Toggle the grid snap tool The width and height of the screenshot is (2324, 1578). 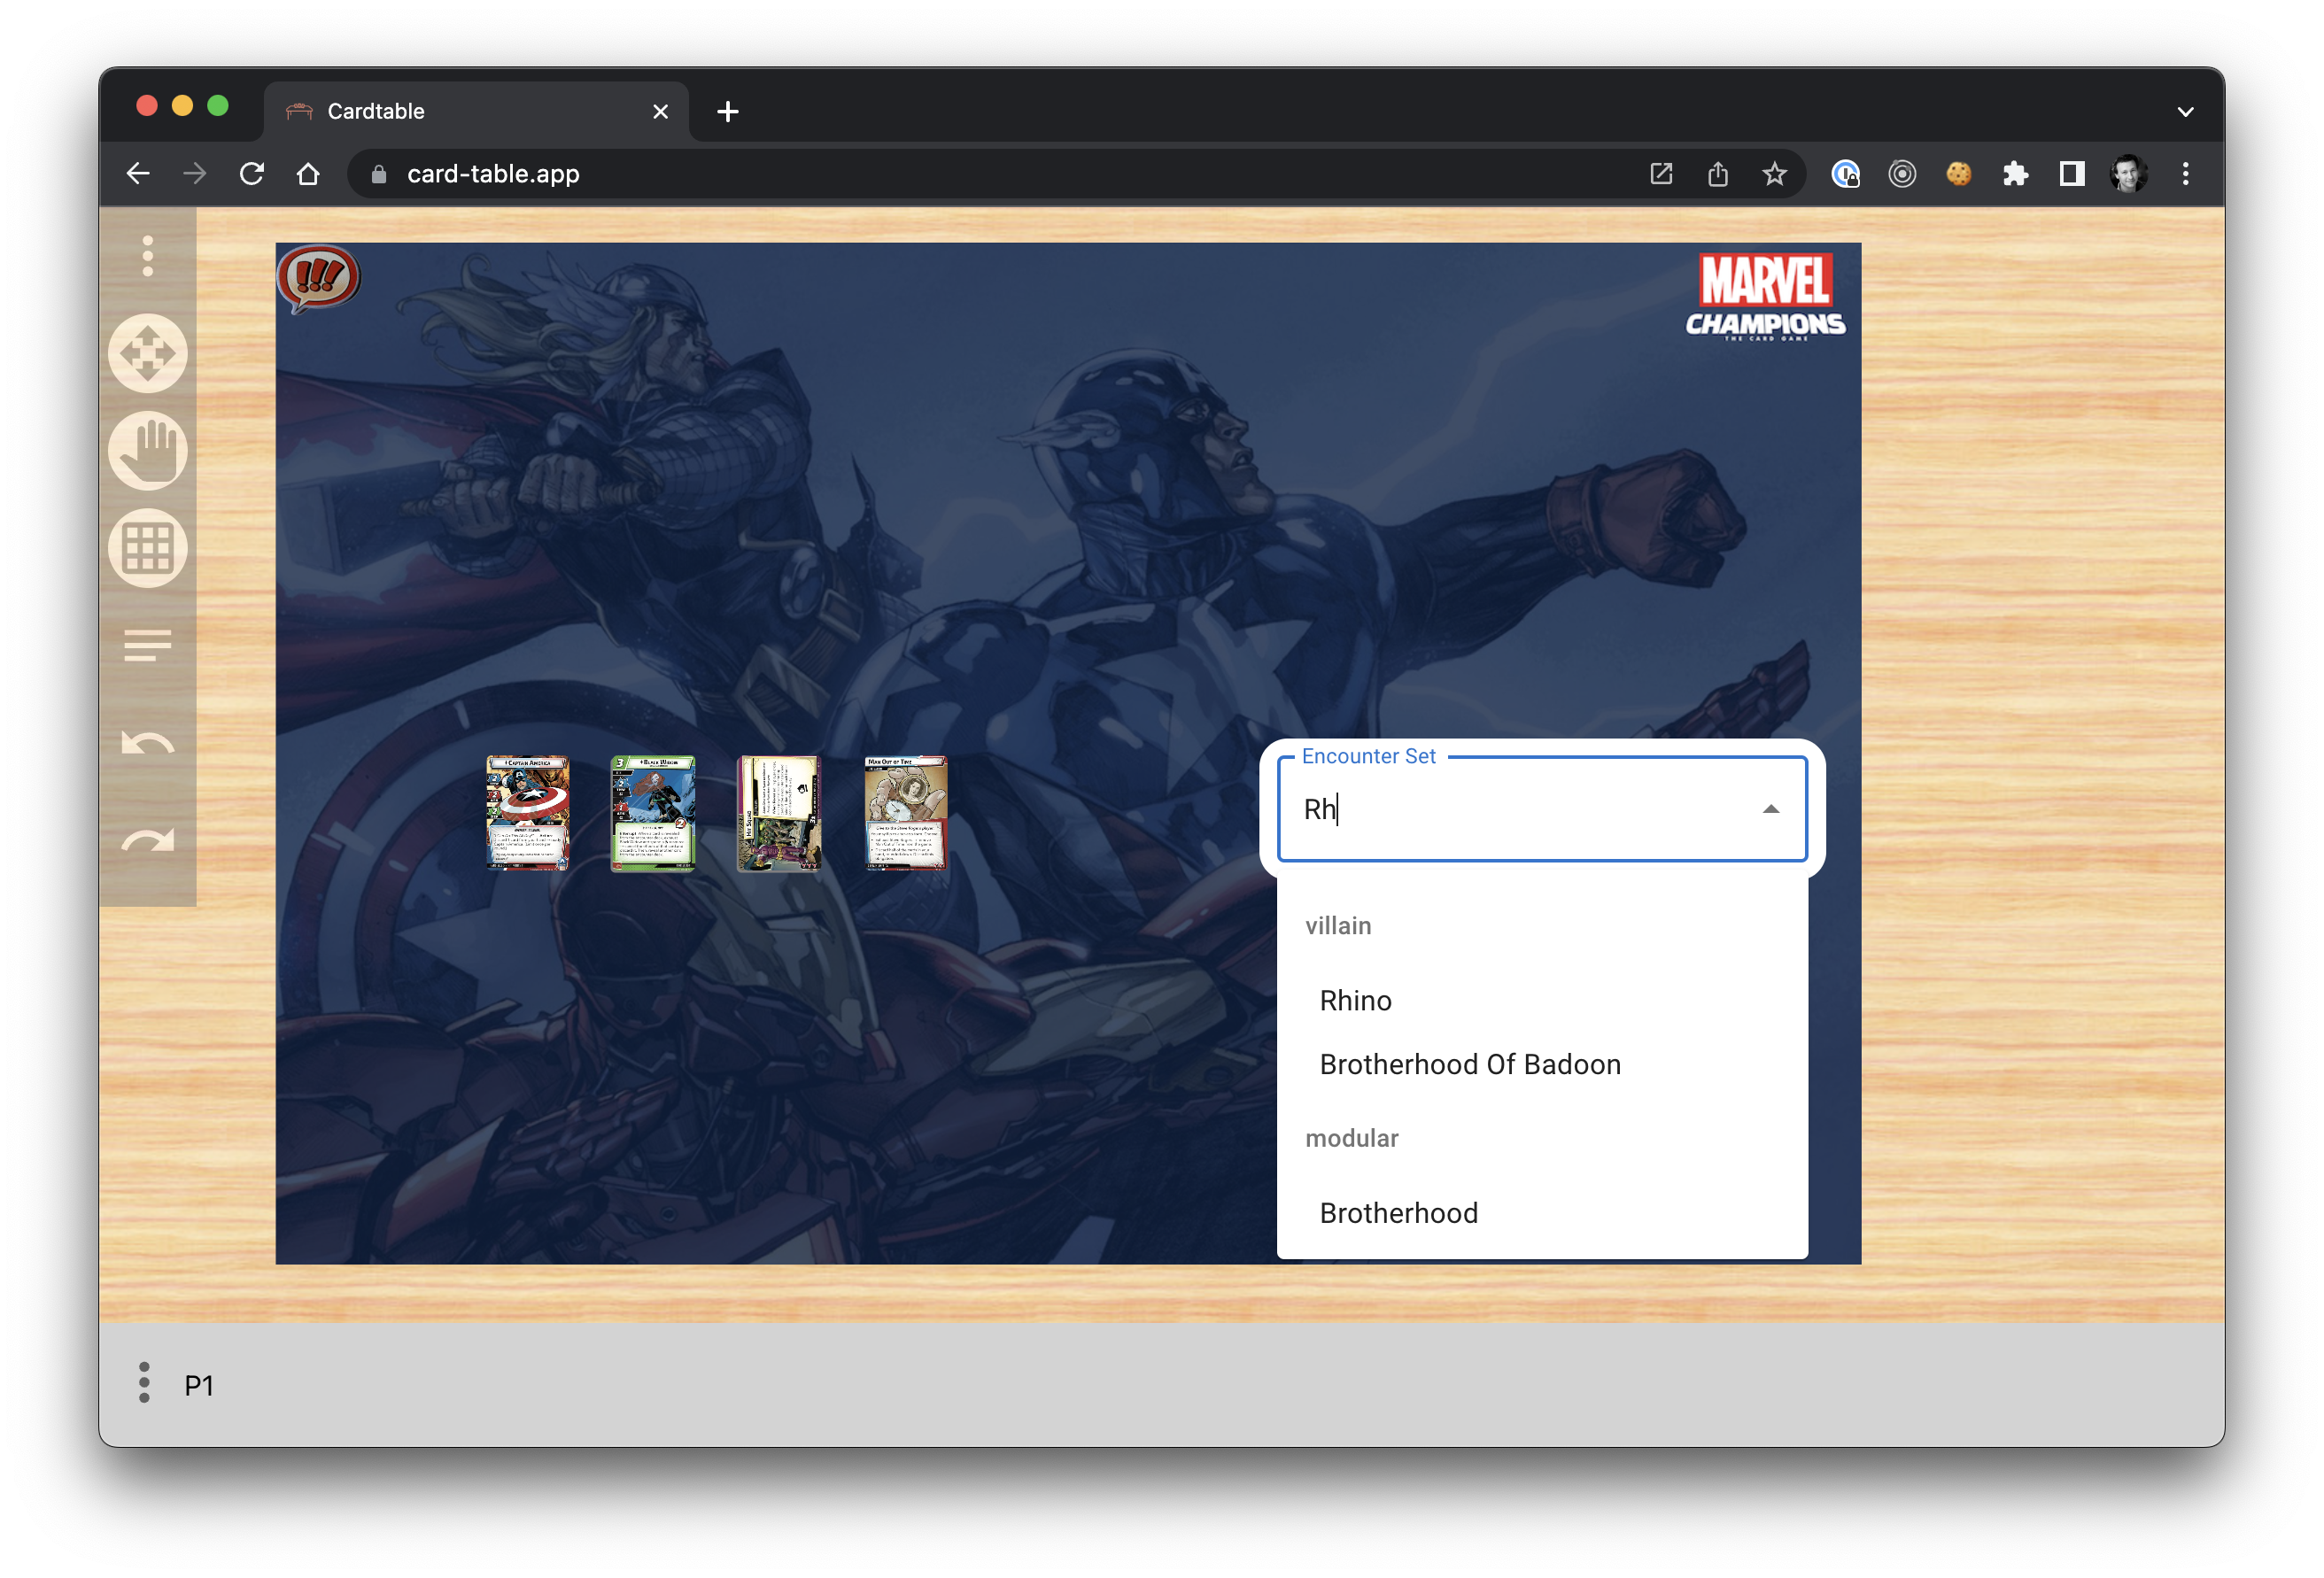[148, 547]
